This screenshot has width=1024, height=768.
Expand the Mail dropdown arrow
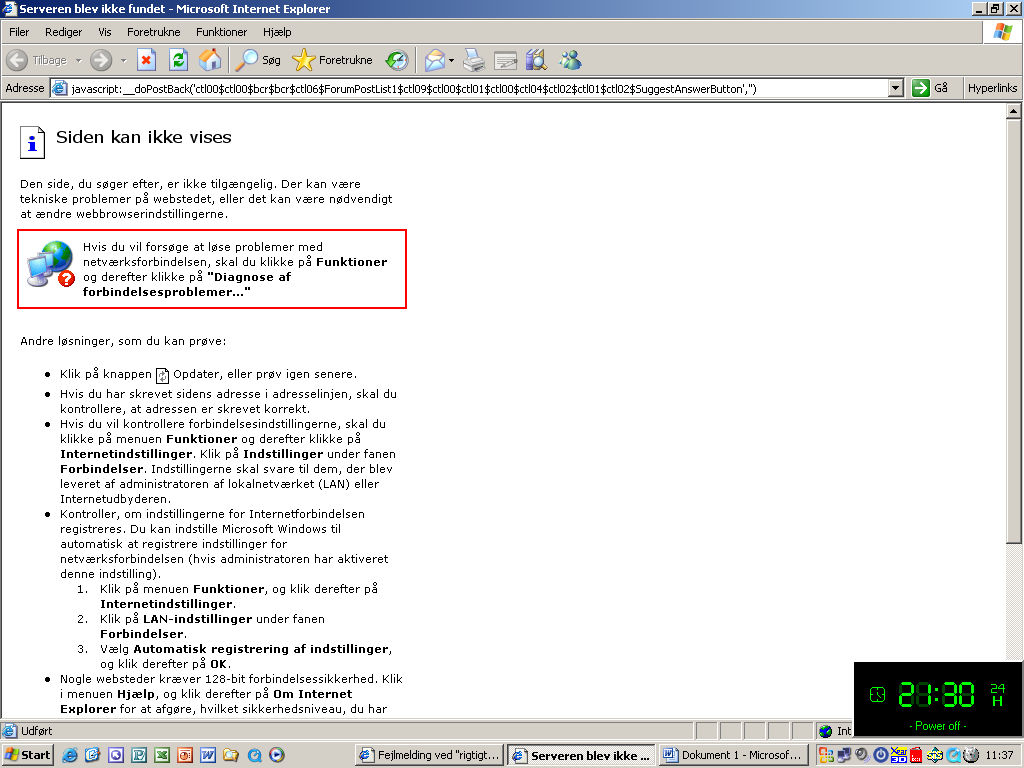[451, 60]
